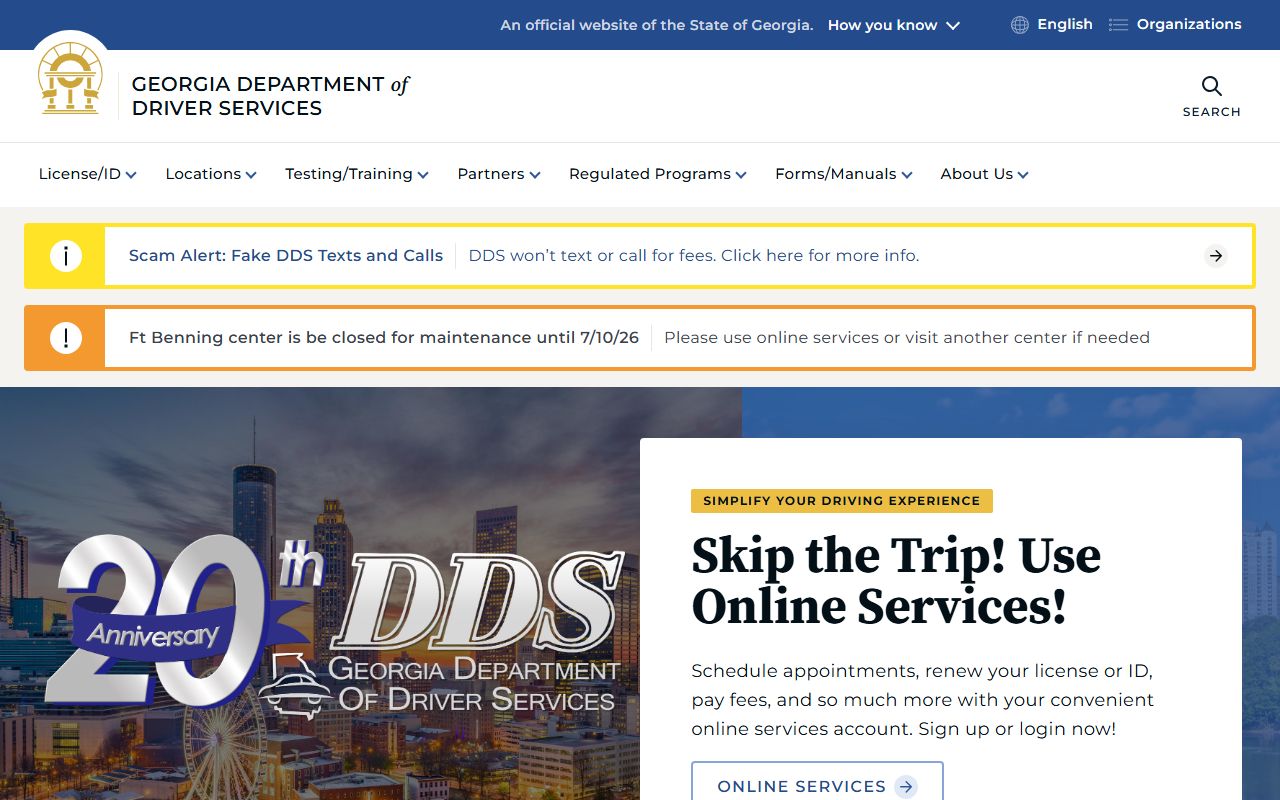The width and height of the screenshot is (1280, 800).
Task: Click the 20th Anniversary DDS banner image
Action: [320, 594]
